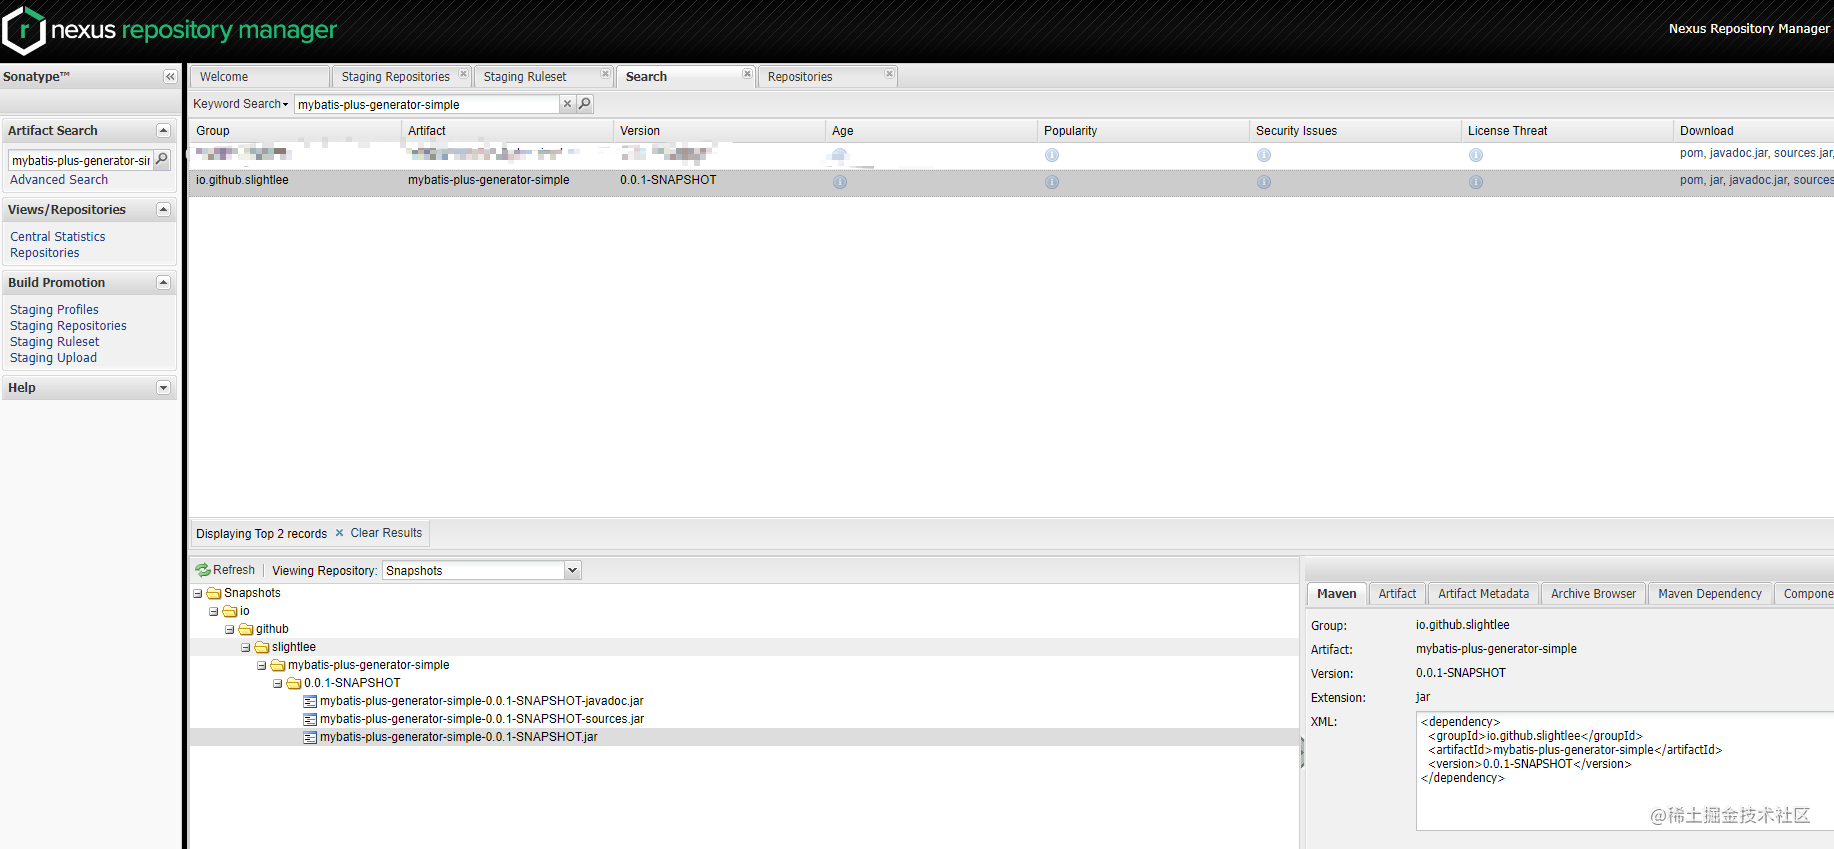Close the Search tab
The width and height of the screenshot is (1834, 849).
click(747, 74)
